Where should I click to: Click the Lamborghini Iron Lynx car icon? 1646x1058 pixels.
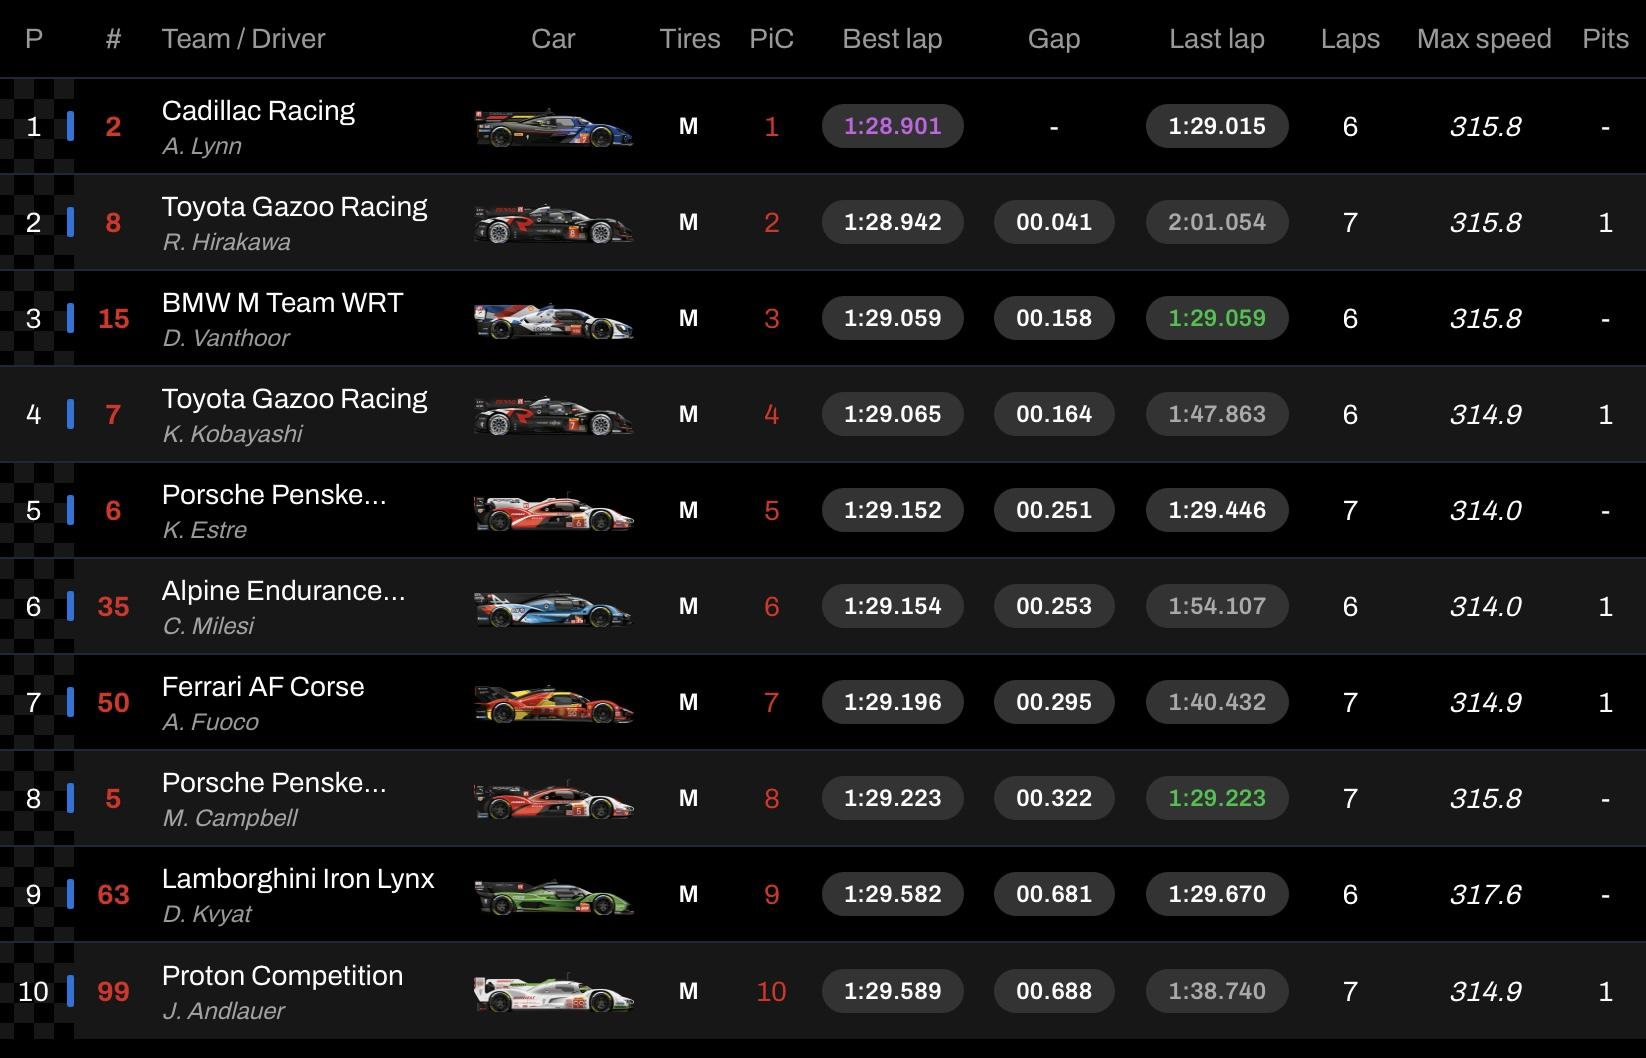point(553,895)
